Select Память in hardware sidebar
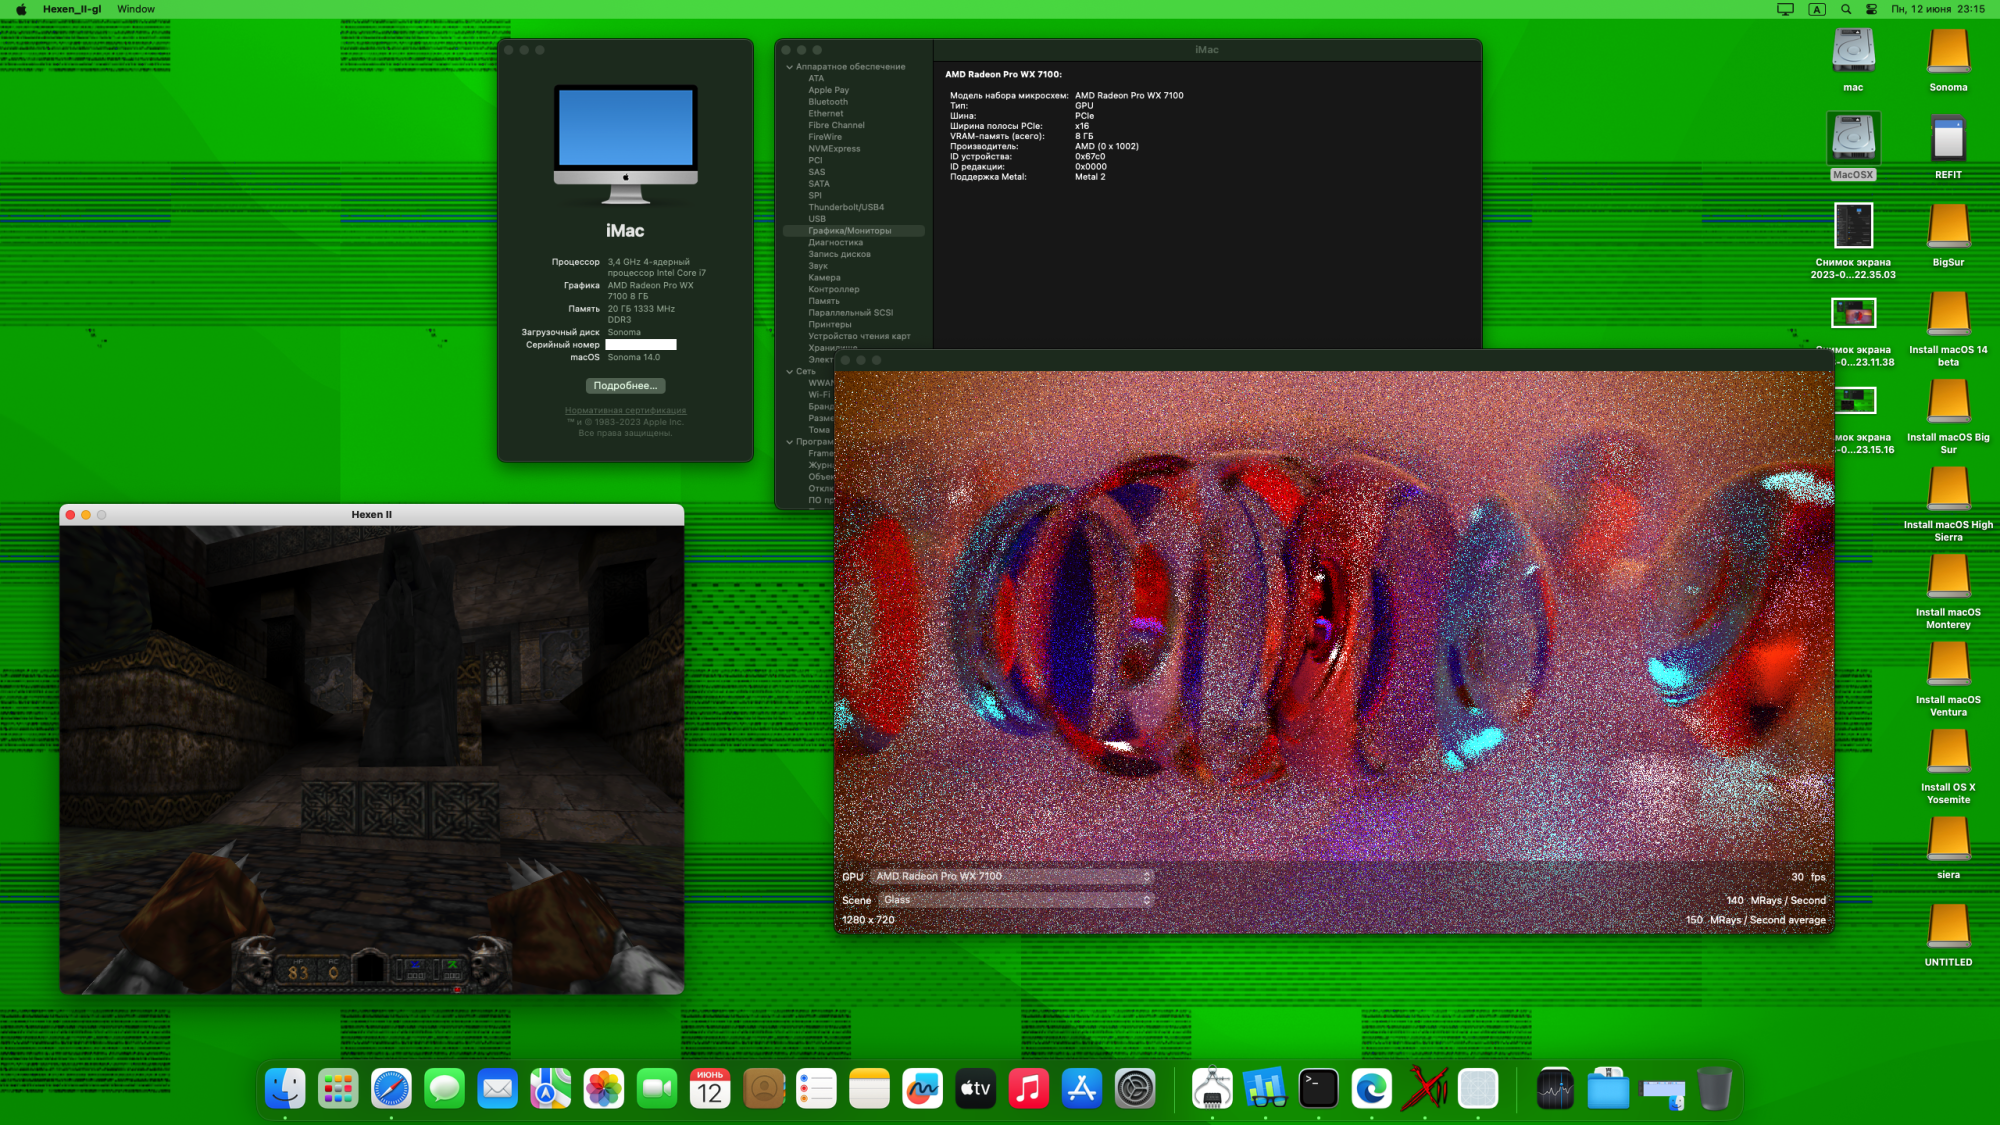Image resolution: width=2000 pixels, height=1125 pixels. 824,301
